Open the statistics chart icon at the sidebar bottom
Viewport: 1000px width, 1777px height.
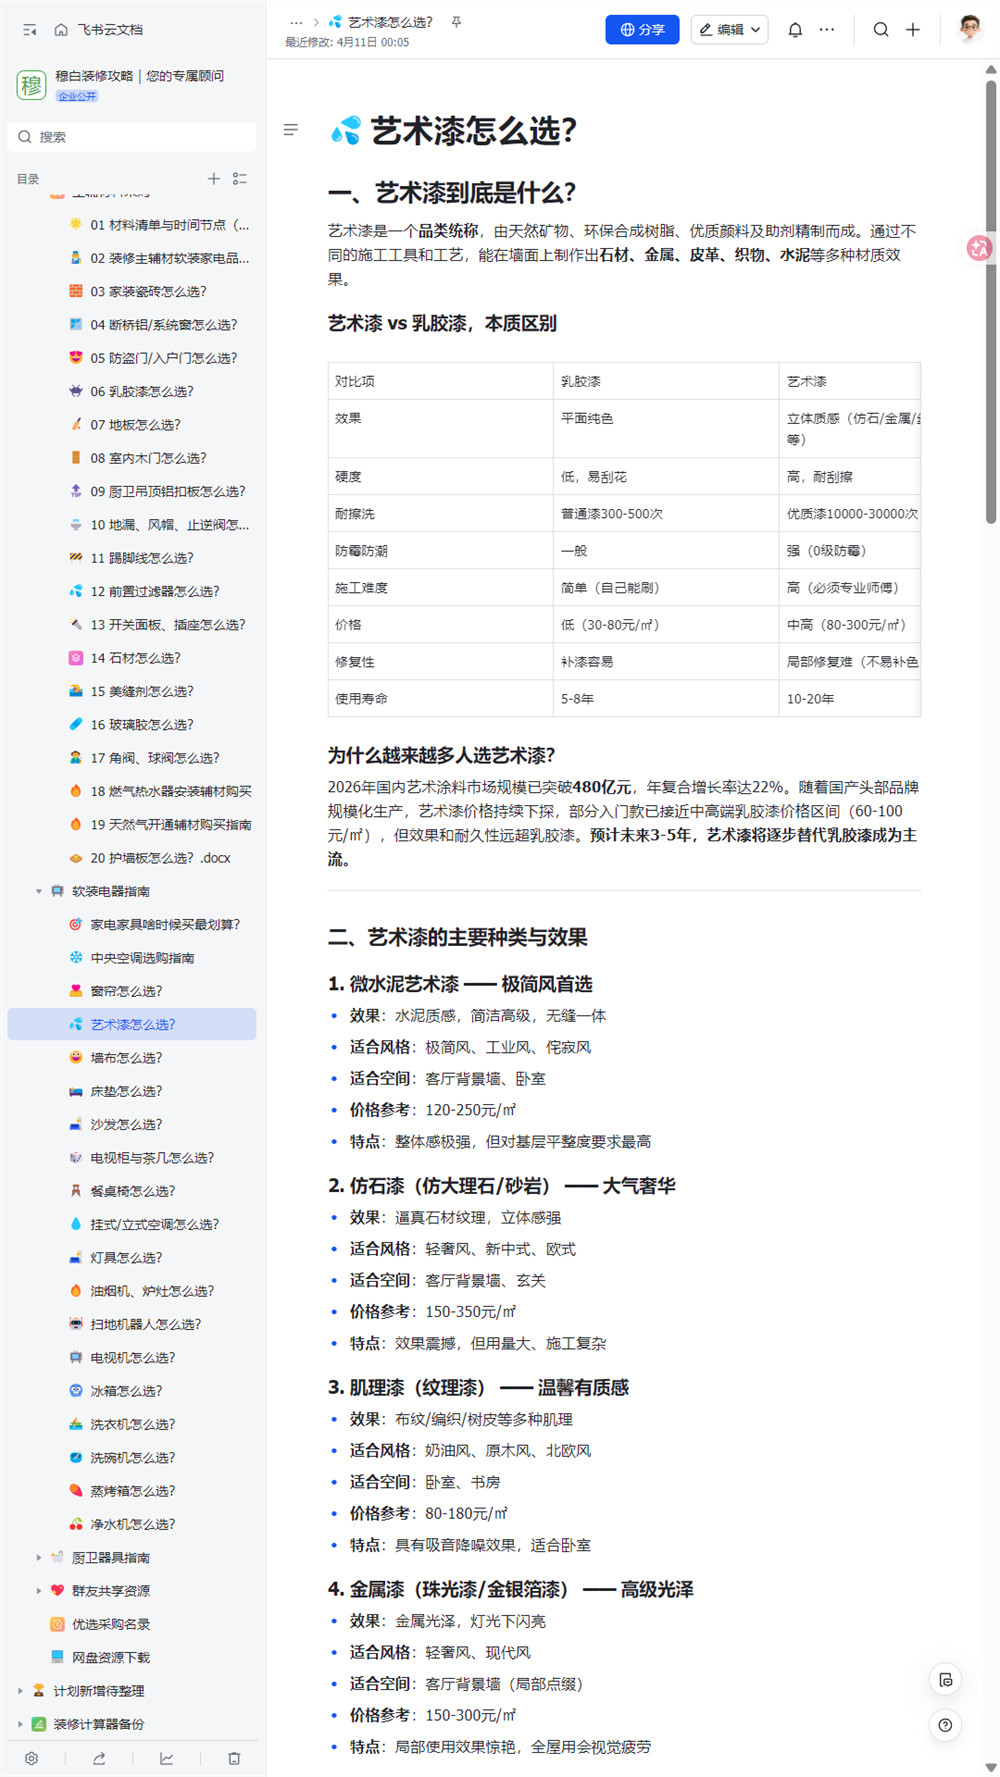[x=166, y=1758]
